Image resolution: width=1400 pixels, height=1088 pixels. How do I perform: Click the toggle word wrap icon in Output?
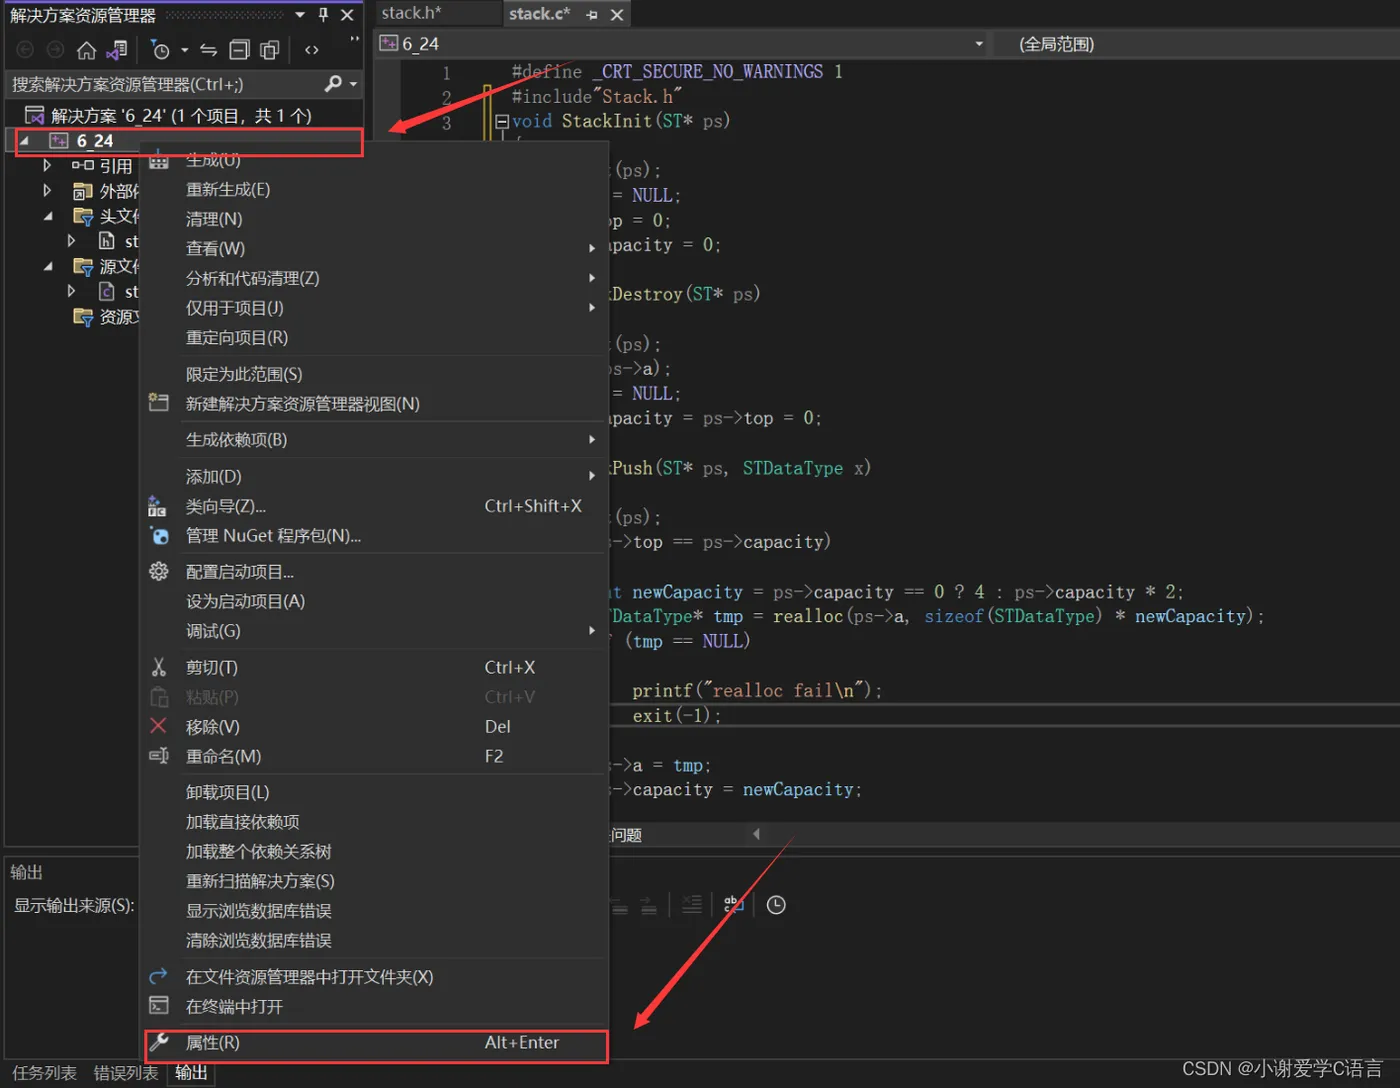(733, 905)
